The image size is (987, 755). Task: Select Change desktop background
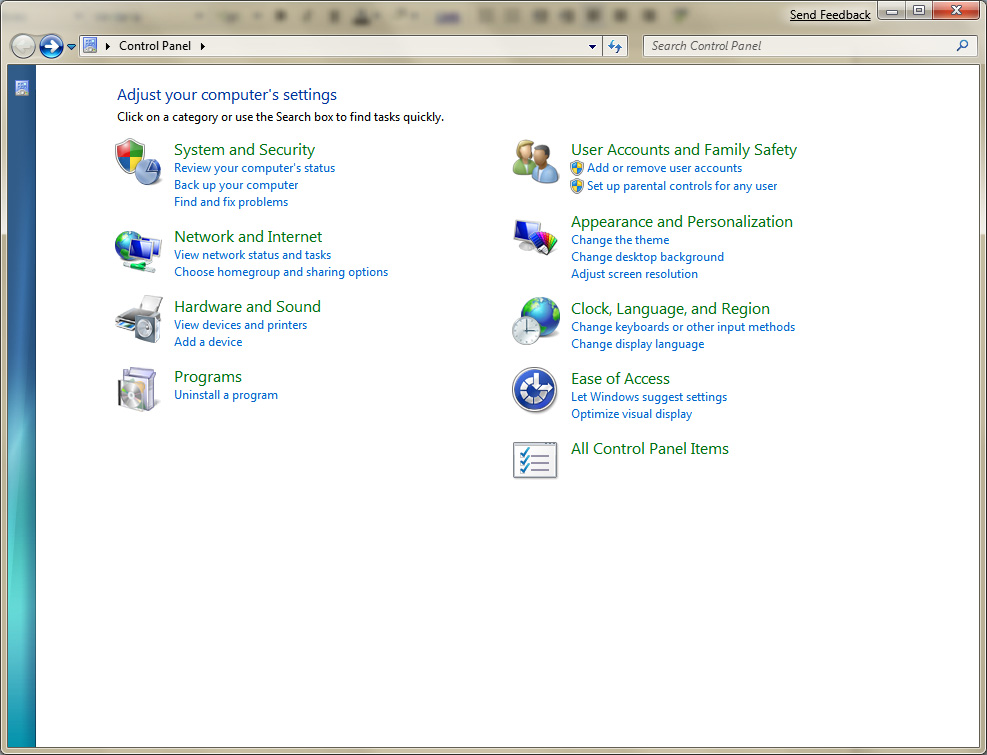647,257
